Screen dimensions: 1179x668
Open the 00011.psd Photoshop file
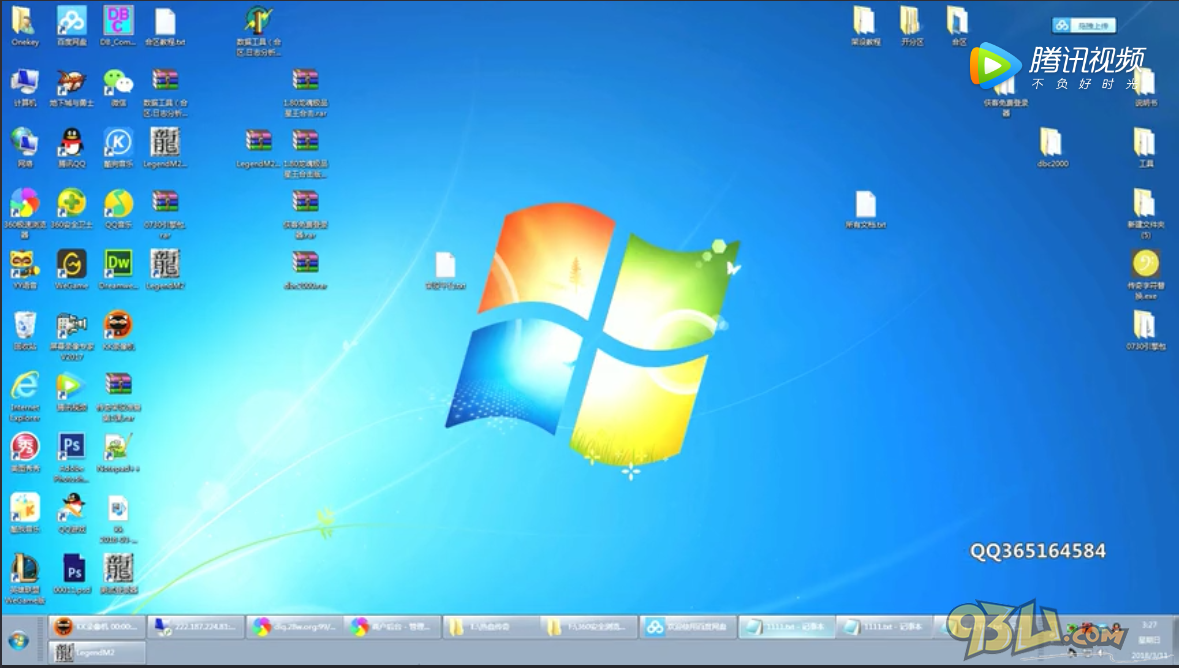click(x=73, y=575)
